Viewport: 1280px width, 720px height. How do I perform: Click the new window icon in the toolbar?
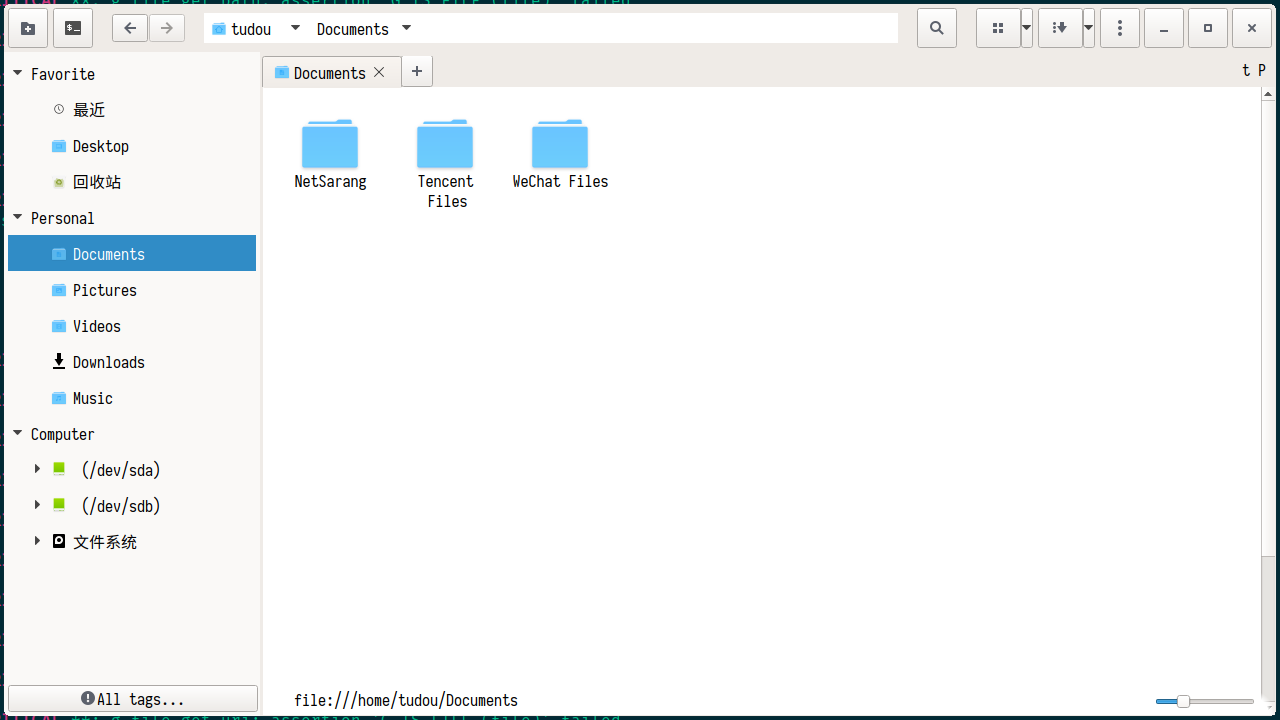click(28, 28)
